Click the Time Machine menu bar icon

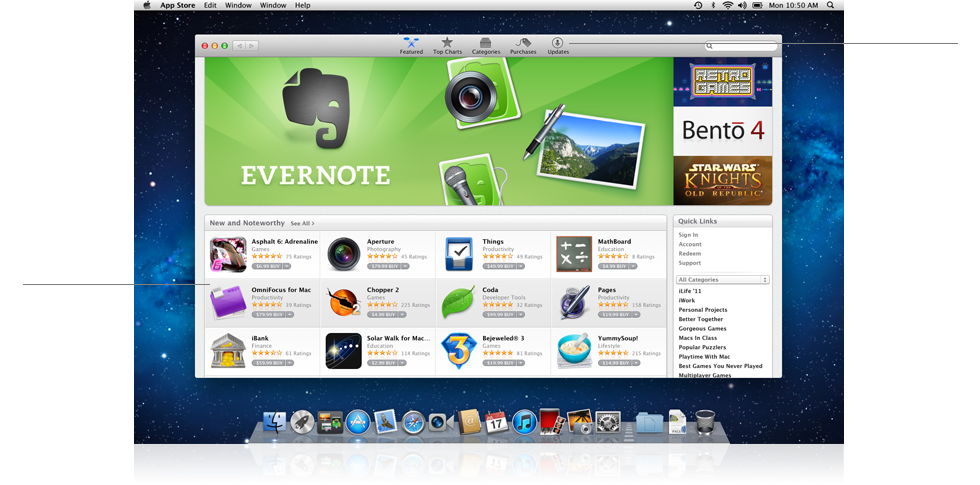coord(698,5)
